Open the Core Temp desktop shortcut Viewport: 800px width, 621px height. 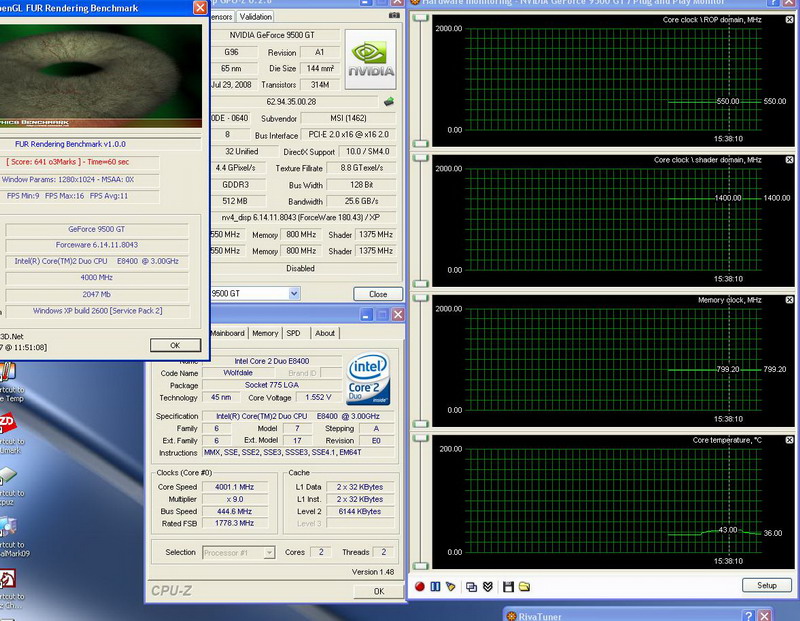[x=8, y=371]
